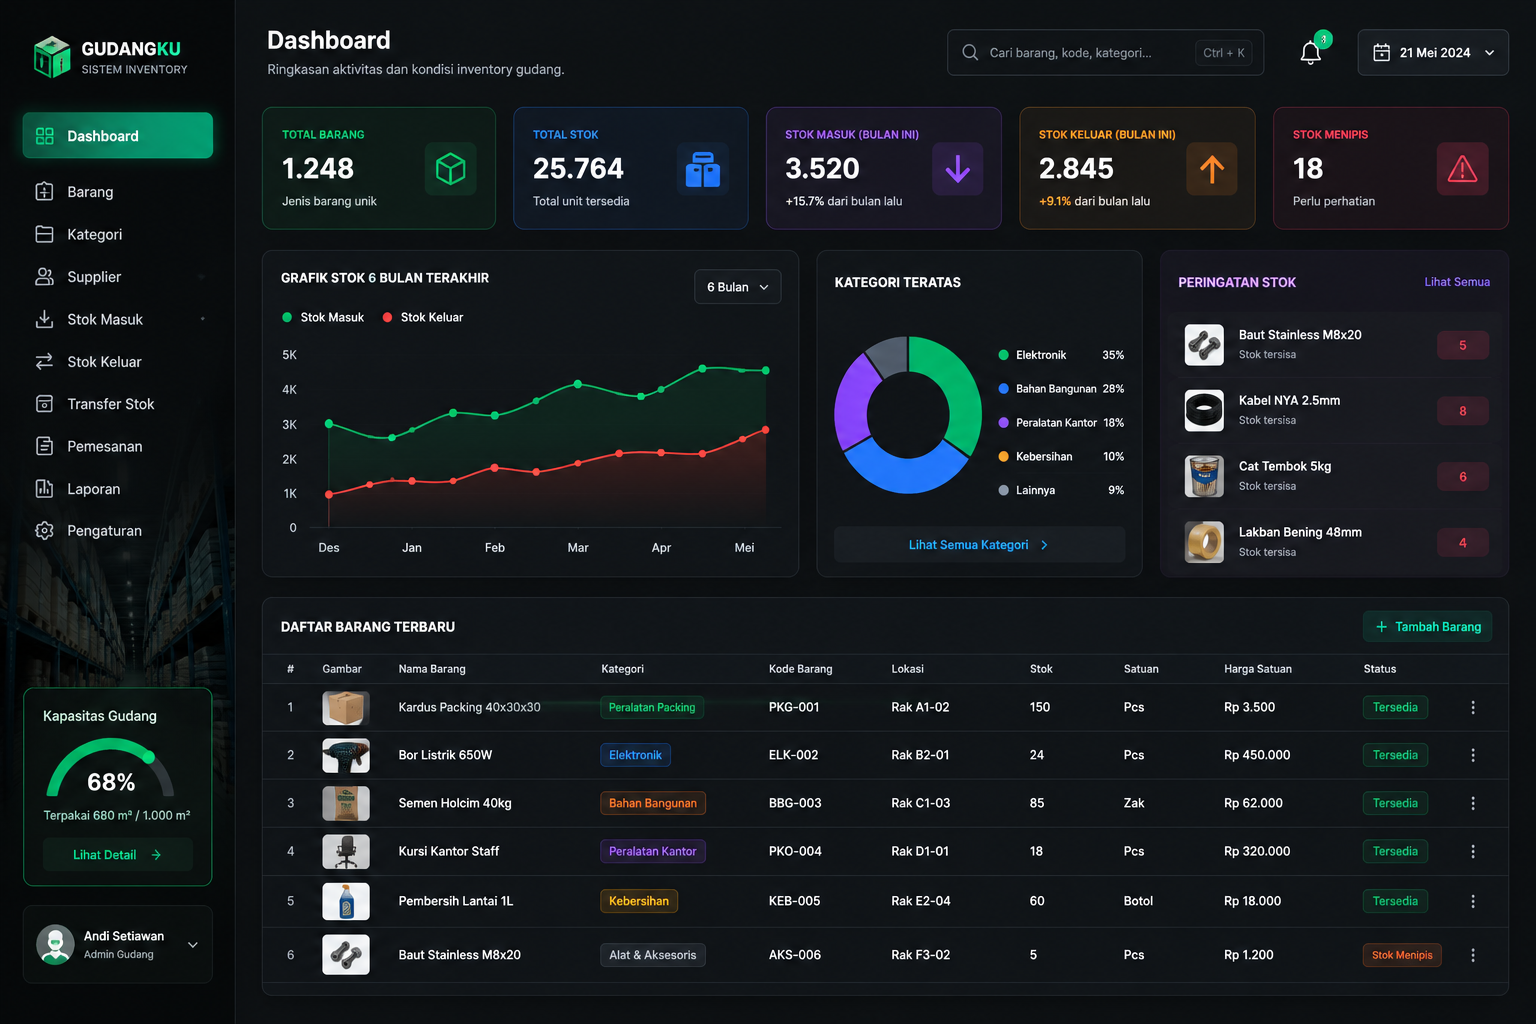The height and width of the screenshot is (1024, 1536).
Task: Click the GudangKu logo icon
Action: point(51,57)
